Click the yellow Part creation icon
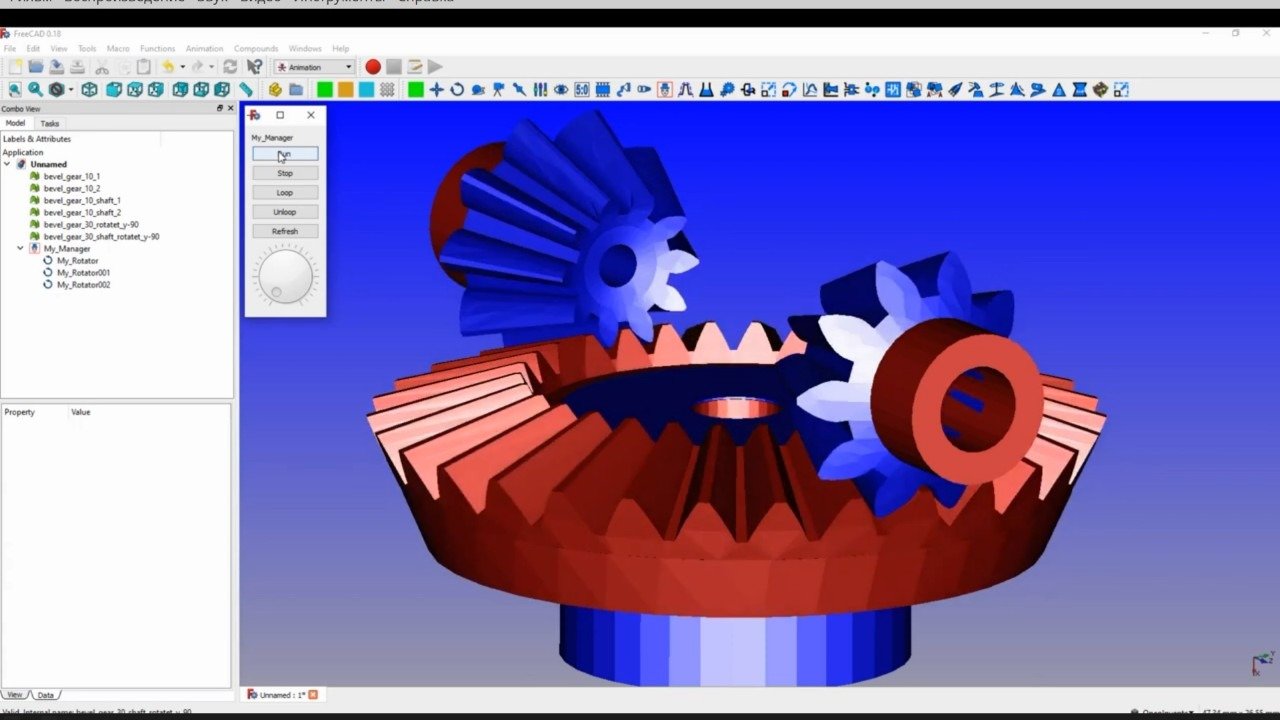1280x720 pixels. click(275, 90)
